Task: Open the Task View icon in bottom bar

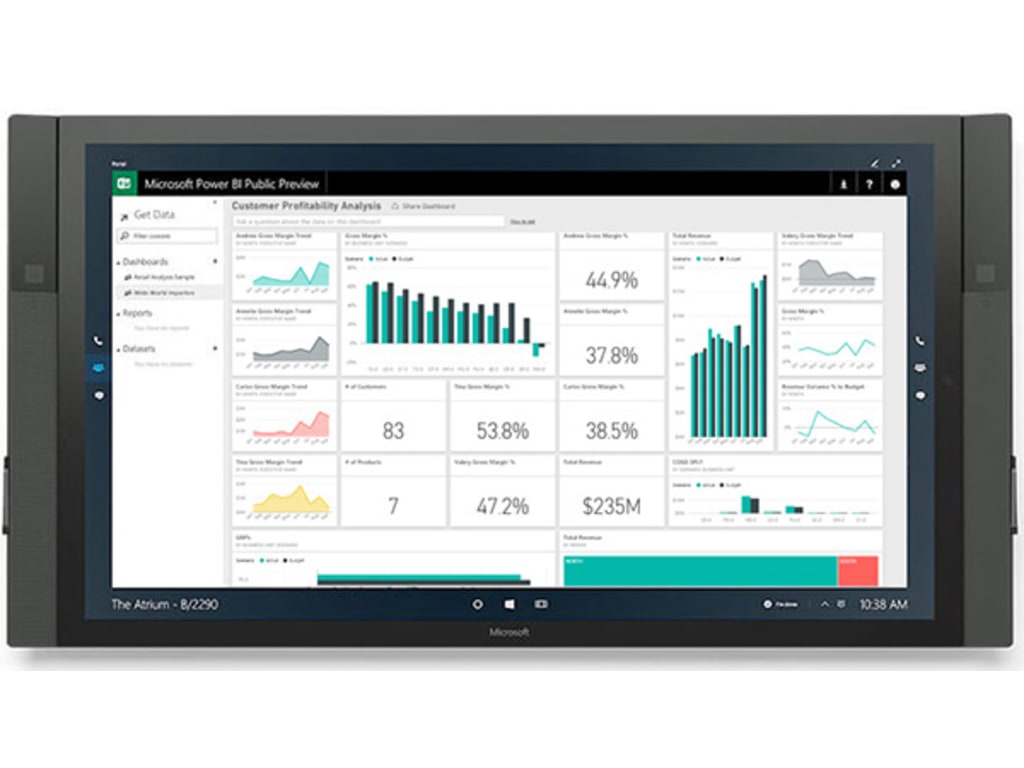Action: [541, 604]
